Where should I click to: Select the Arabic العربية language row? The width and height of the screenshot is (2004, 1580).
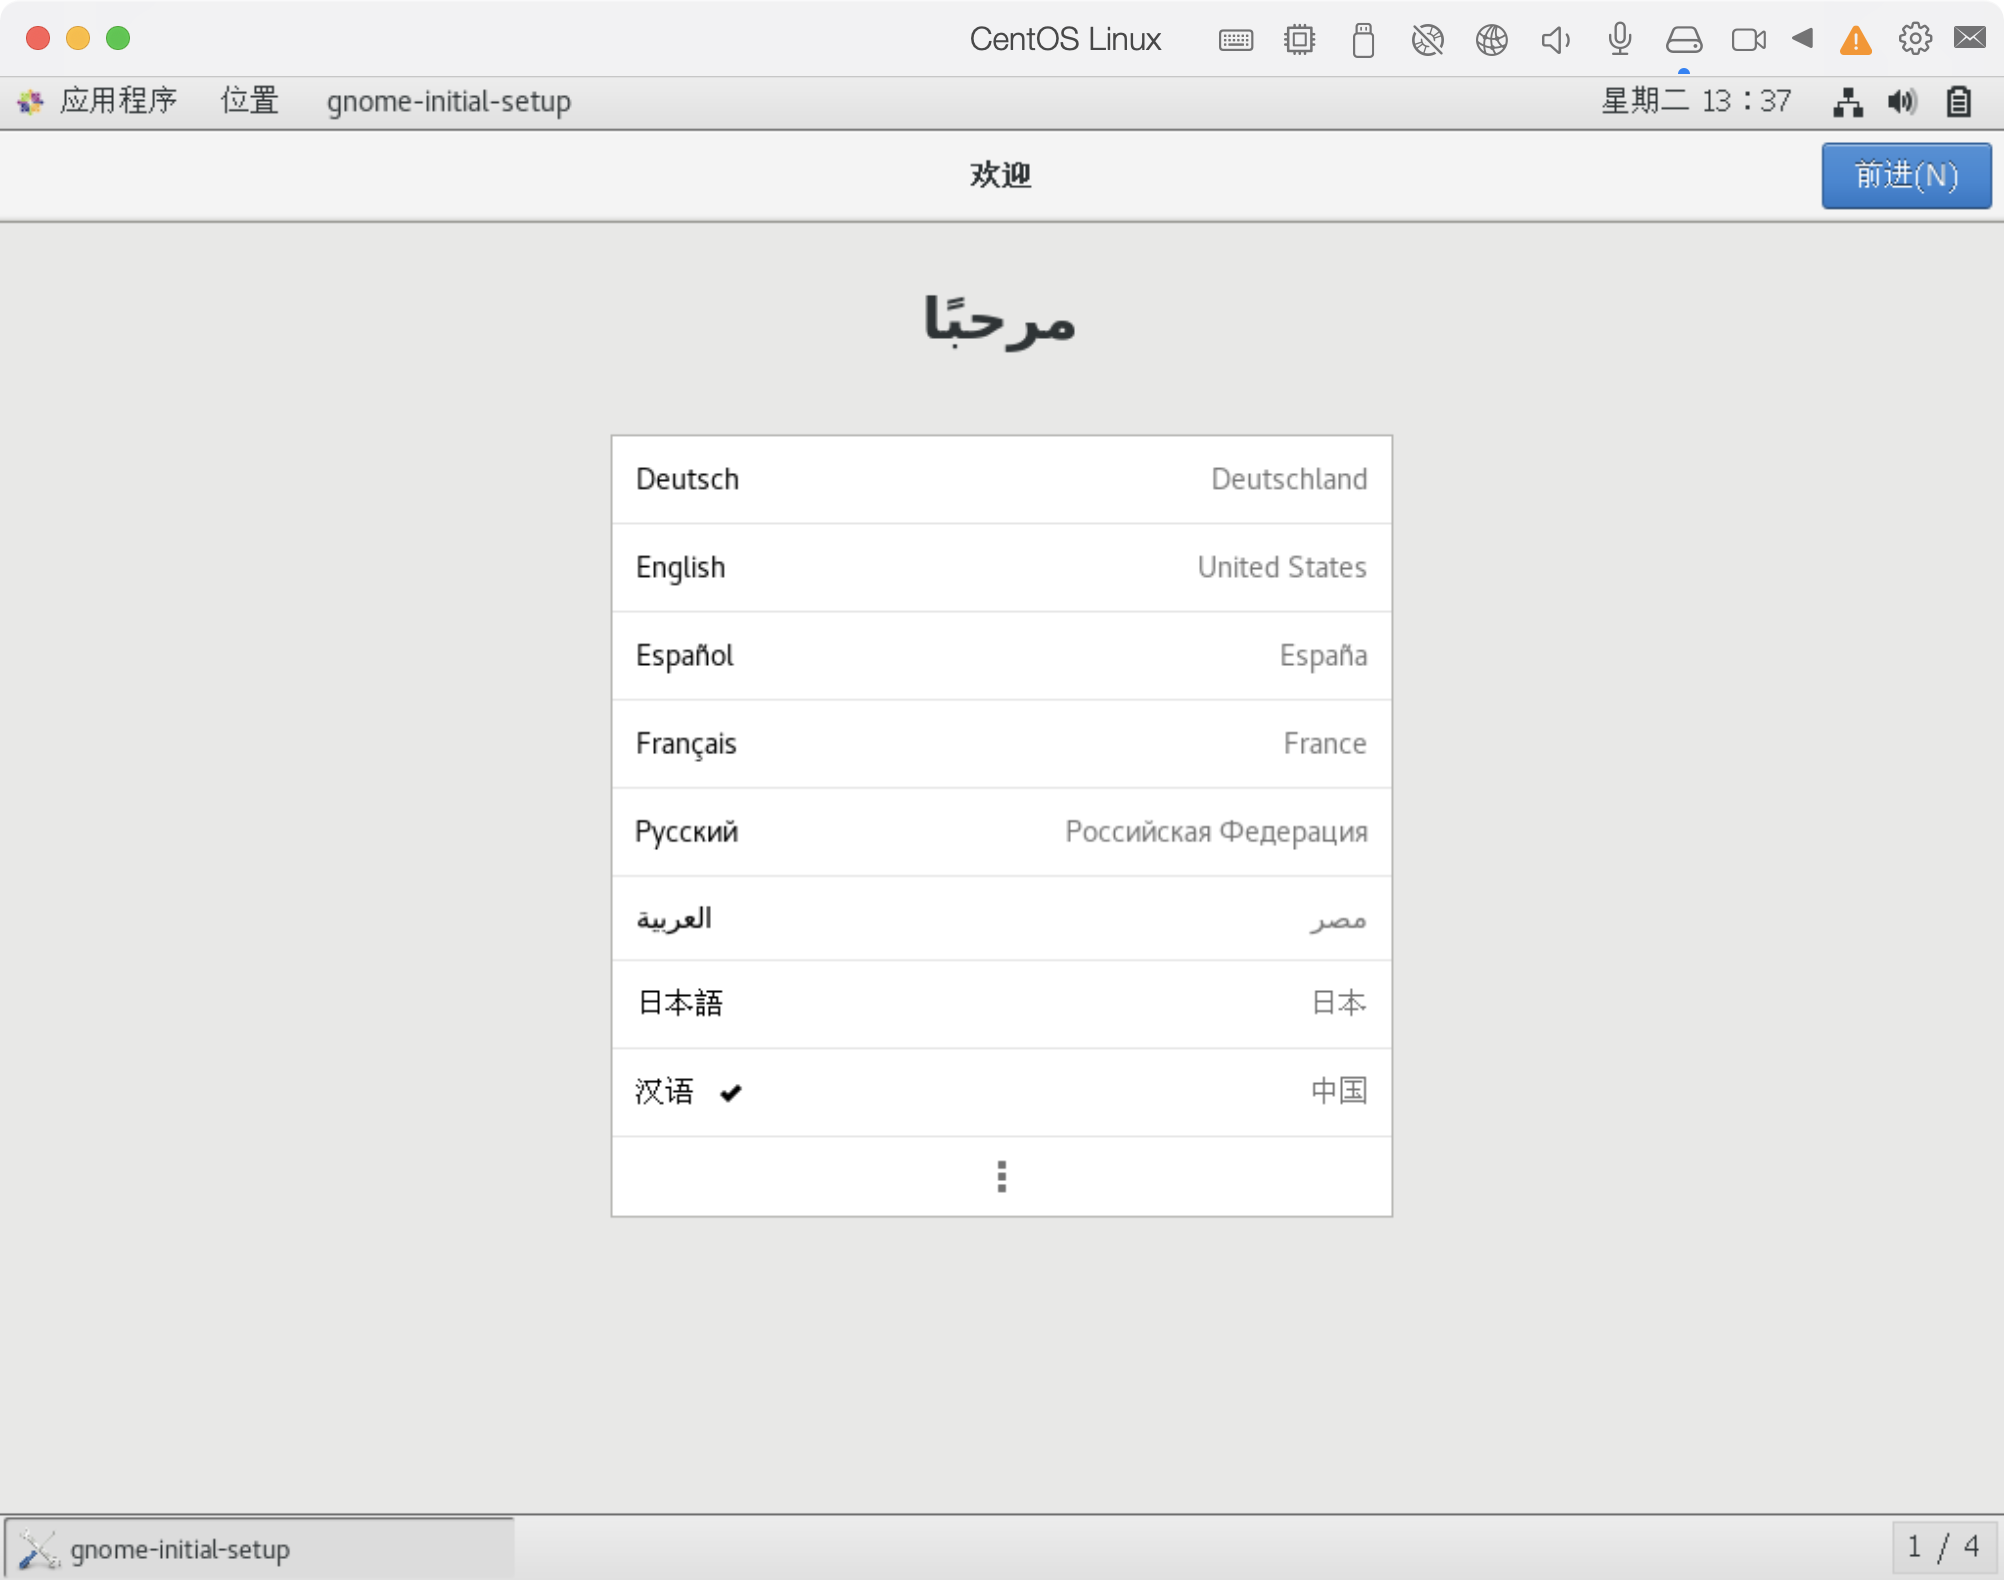point(1001,919)
